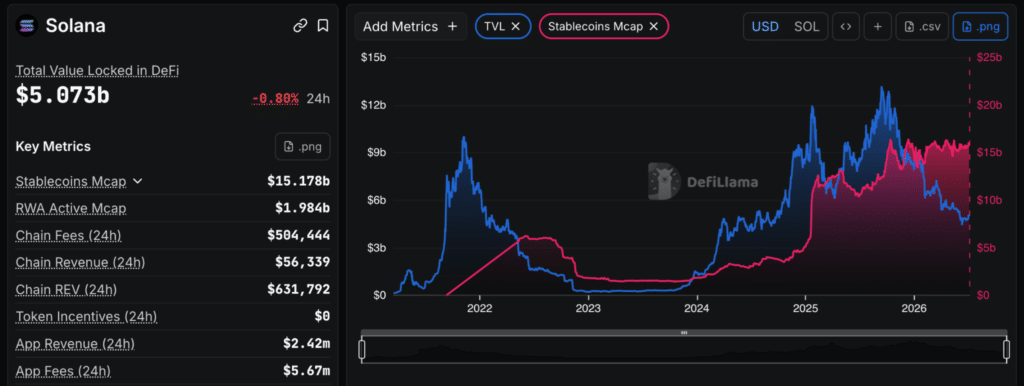Screen dimensions: 1024x386
Task: Click the 2026 x-axis label
Action: pos(914,308)
